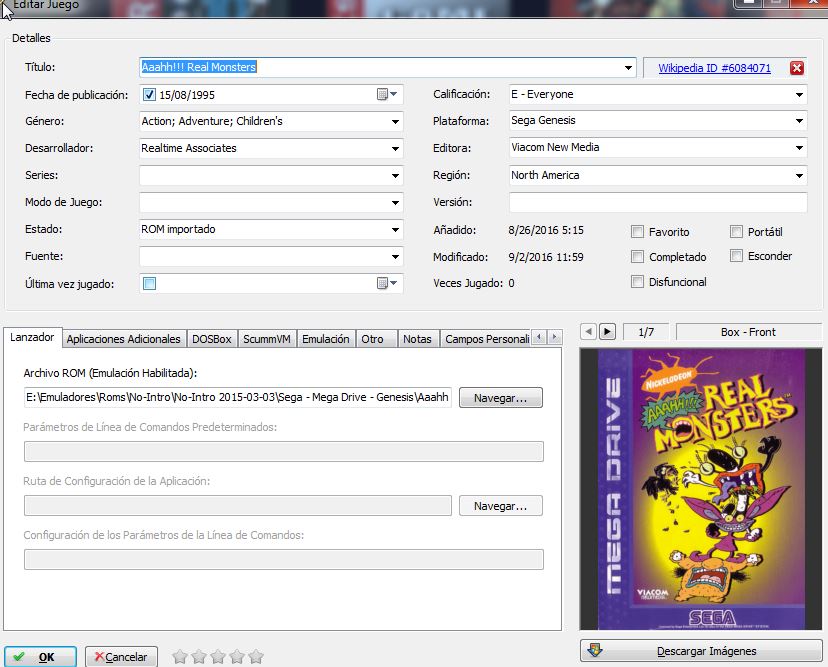Remove the Wikipedia ID with red X icon
828x667 pixels.
coord(797,68)
